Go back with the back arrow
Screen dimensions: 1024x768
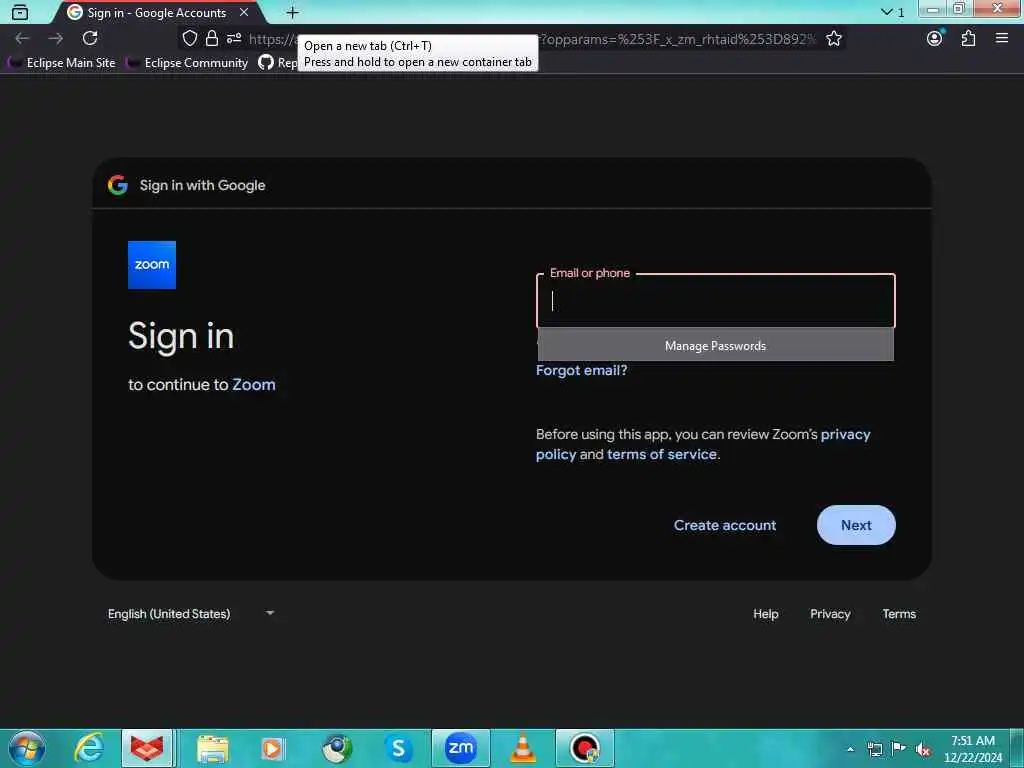pos(22,39)
